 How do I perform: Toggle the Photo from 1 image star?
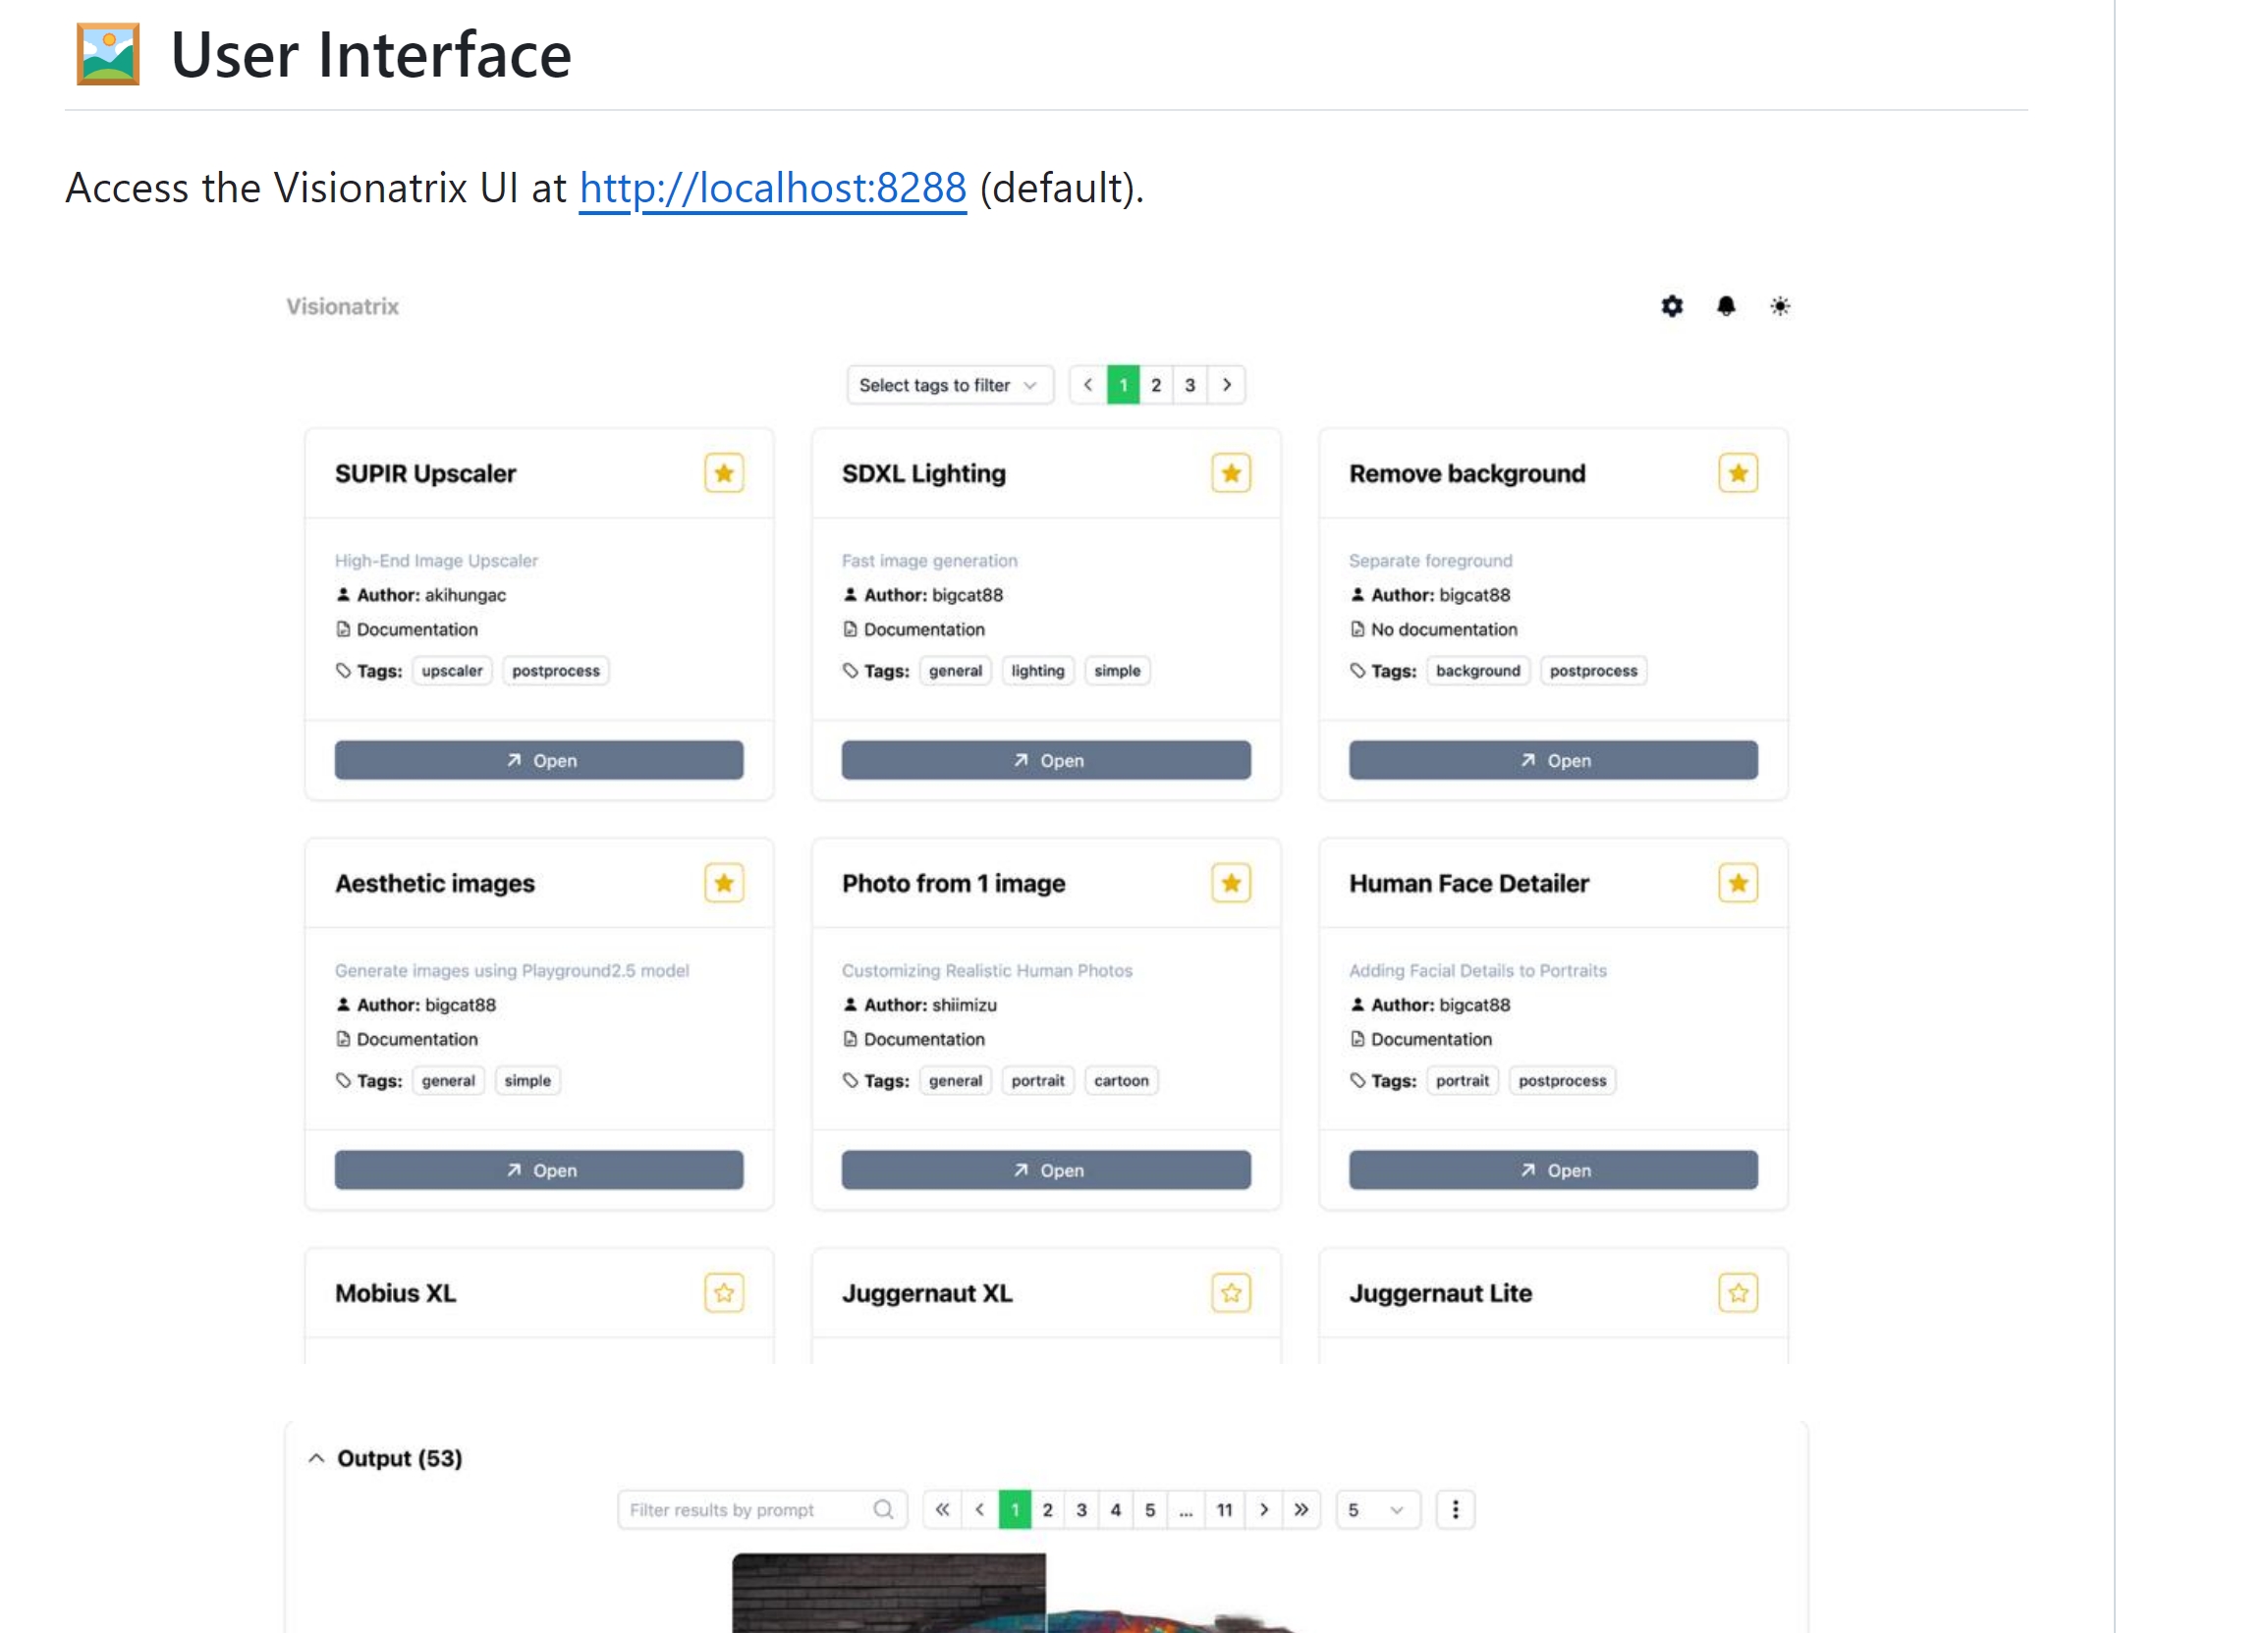coord(1231,883)
